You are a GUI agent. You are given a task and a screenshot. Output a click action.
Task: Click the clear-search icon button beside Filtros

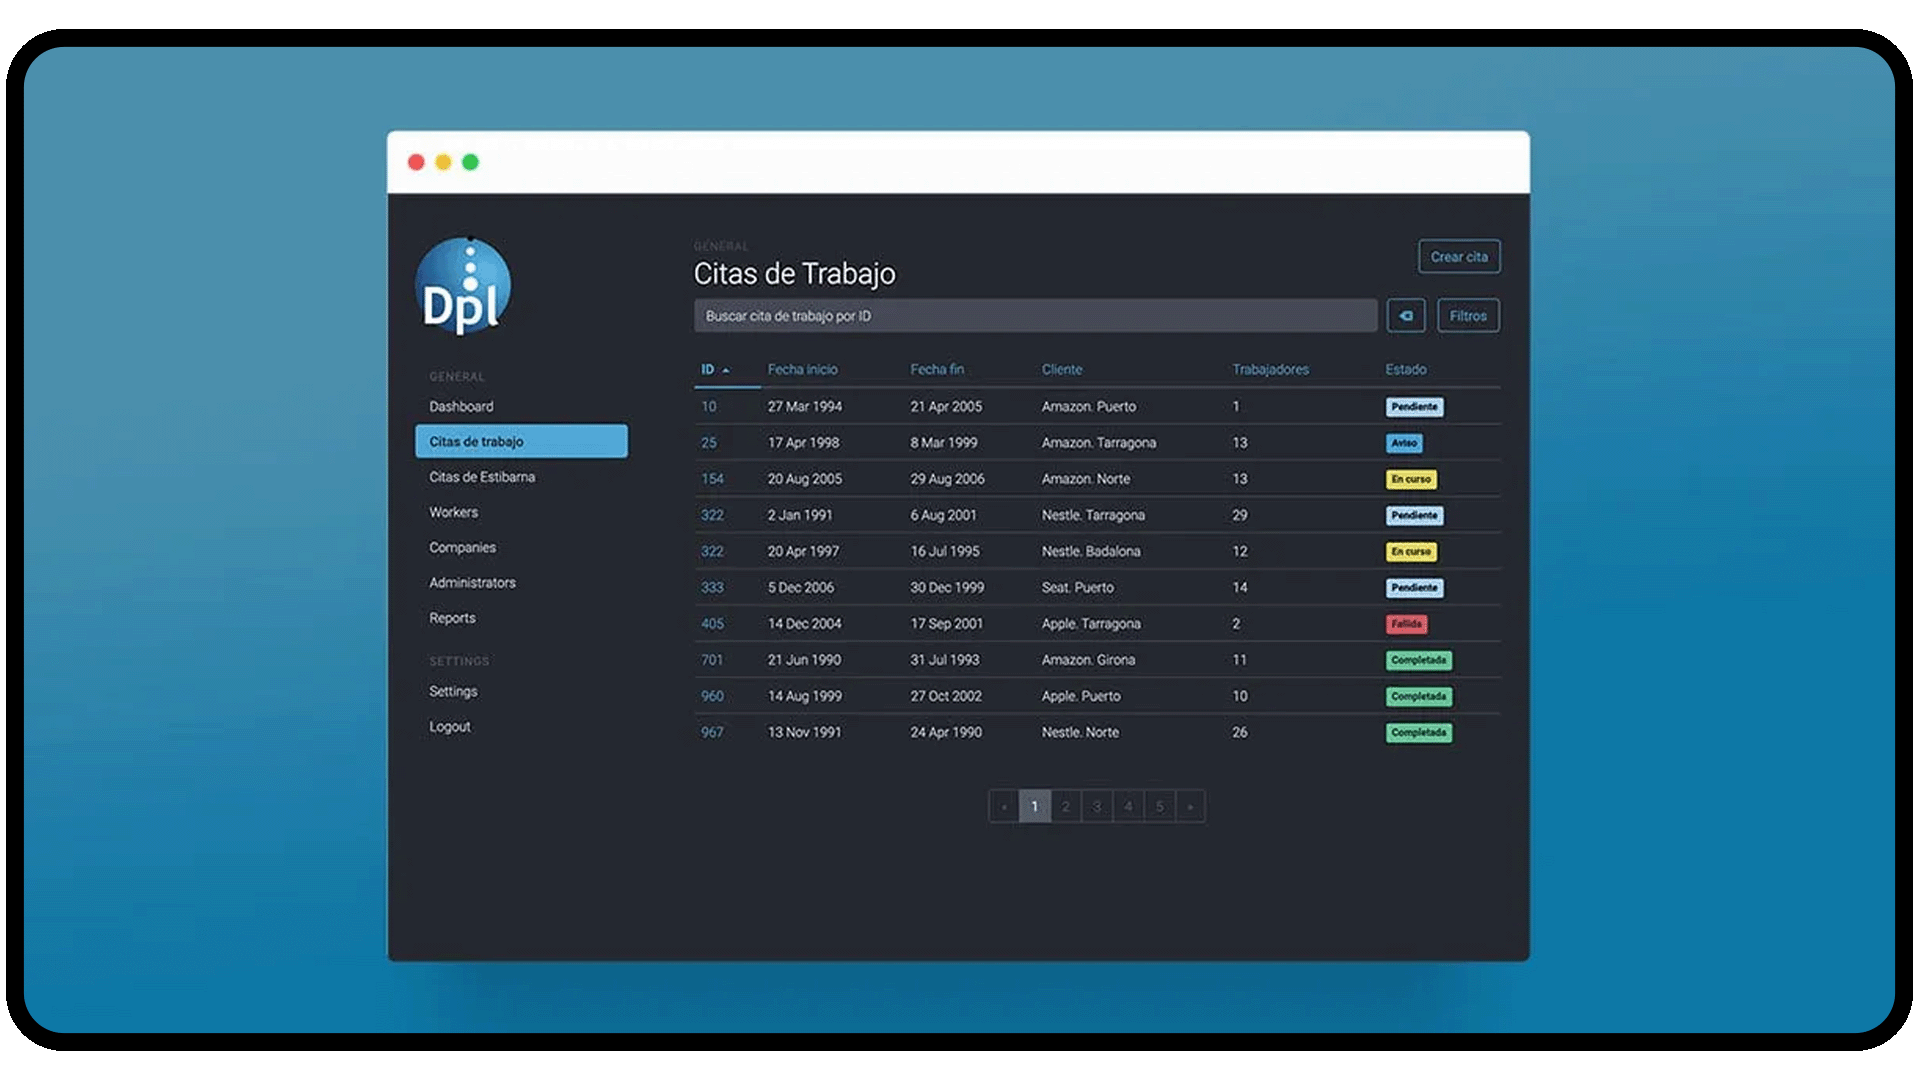[1406, 316]
